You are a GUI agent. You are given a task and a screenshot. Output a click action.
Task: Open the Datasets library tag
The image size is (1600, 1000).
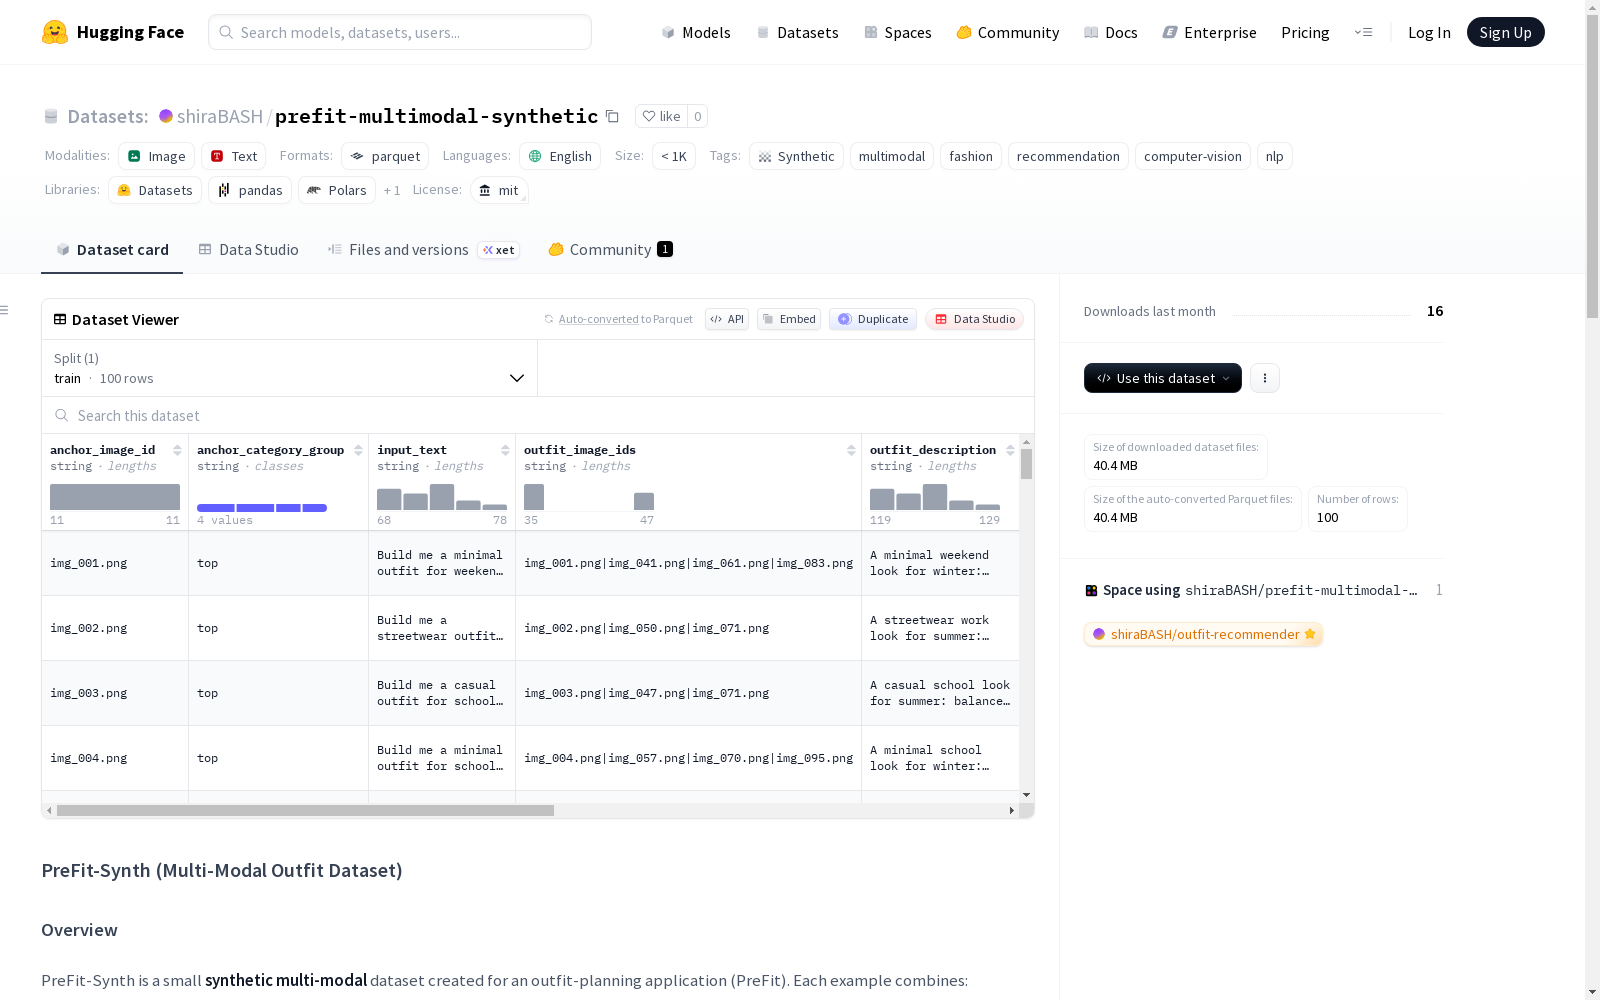[x=155, y=190]
